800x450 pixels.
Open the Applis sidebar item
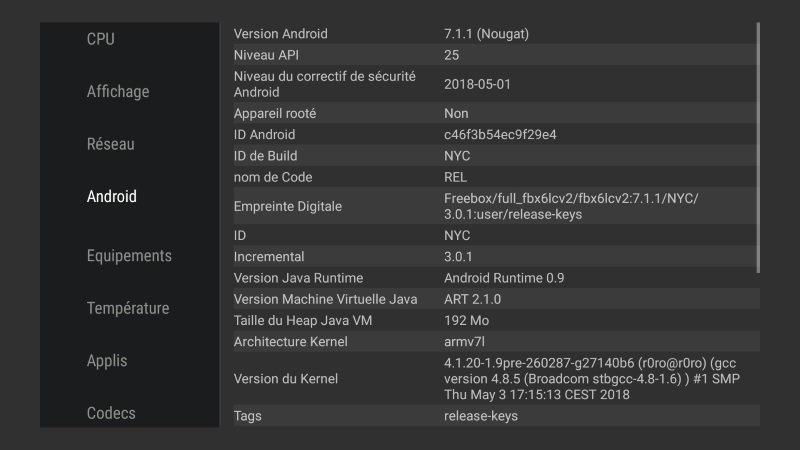tap(107, 361)
